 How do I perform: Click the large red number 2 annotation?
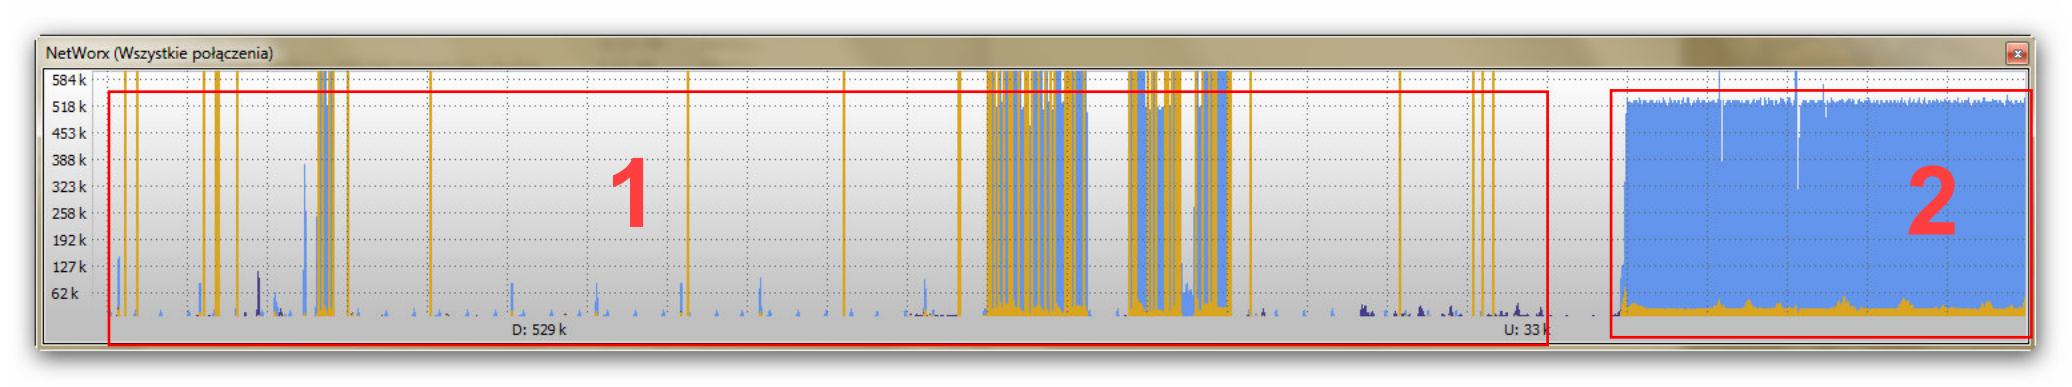(1932, 203)
